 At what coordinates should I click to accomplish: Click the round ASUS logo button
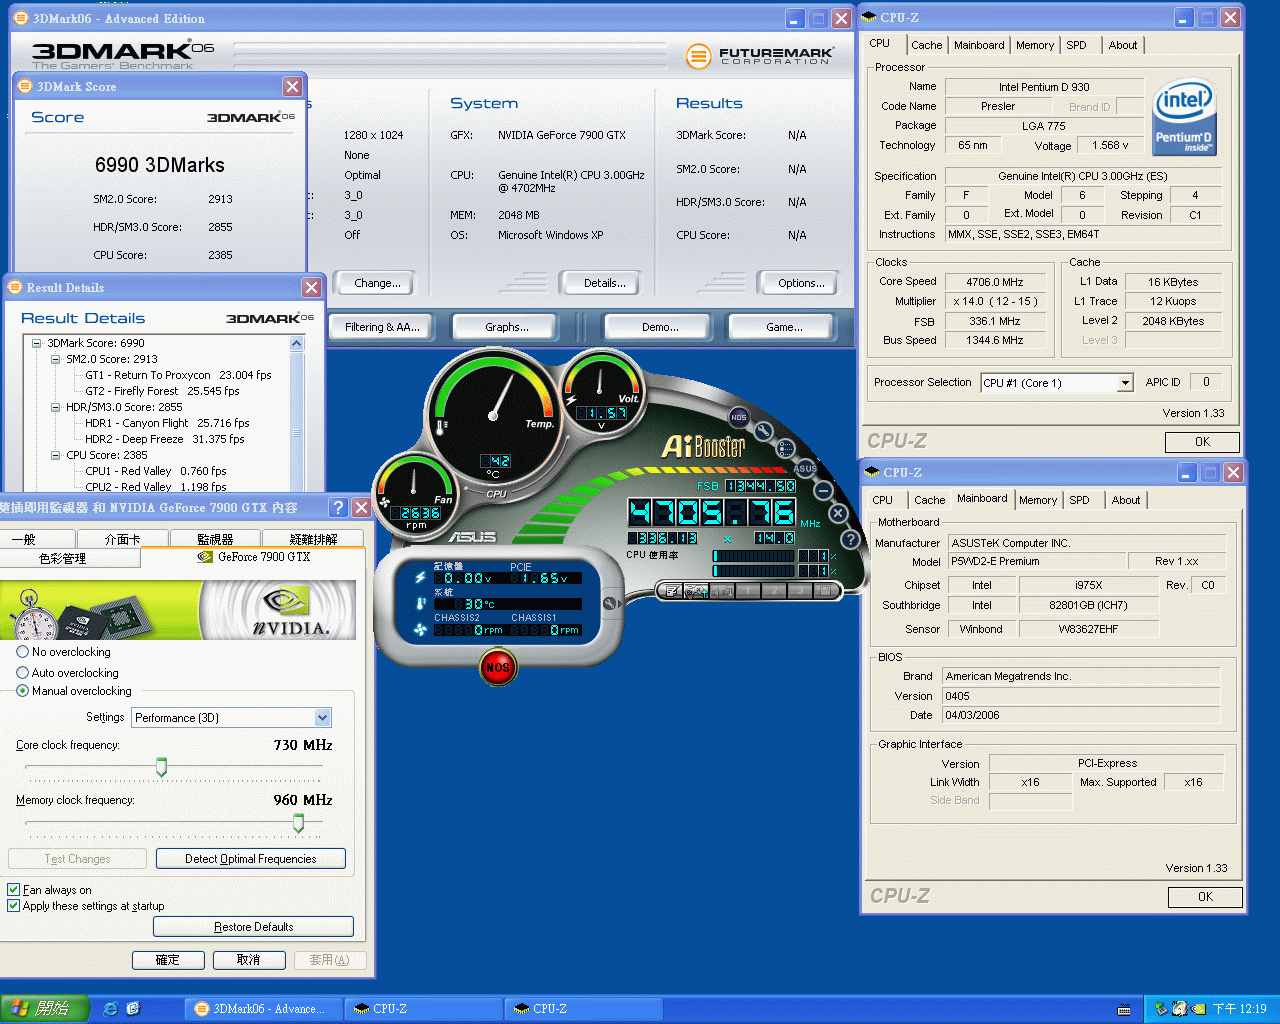[x=805, y=468]
